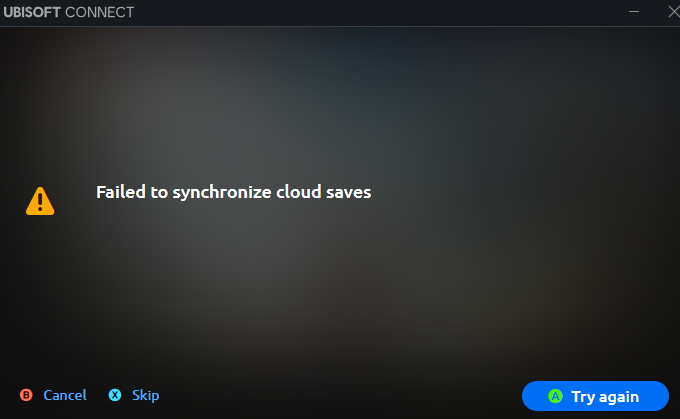The image size is (680, 419).
Task: Minimize the Ubisoft Connect window
Action: coord(634,12)
